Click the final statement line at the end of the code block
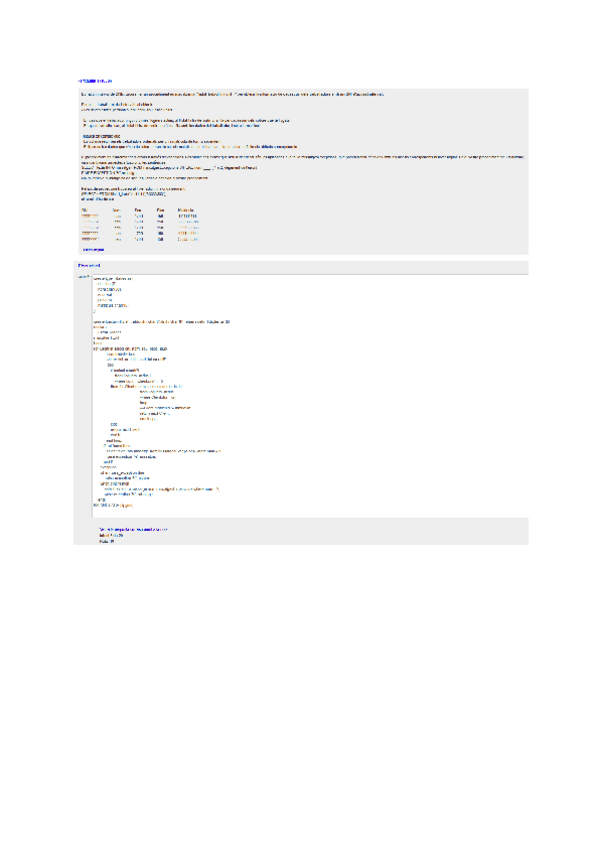Viewport: 600px width, 848px height. coord(113,505)
